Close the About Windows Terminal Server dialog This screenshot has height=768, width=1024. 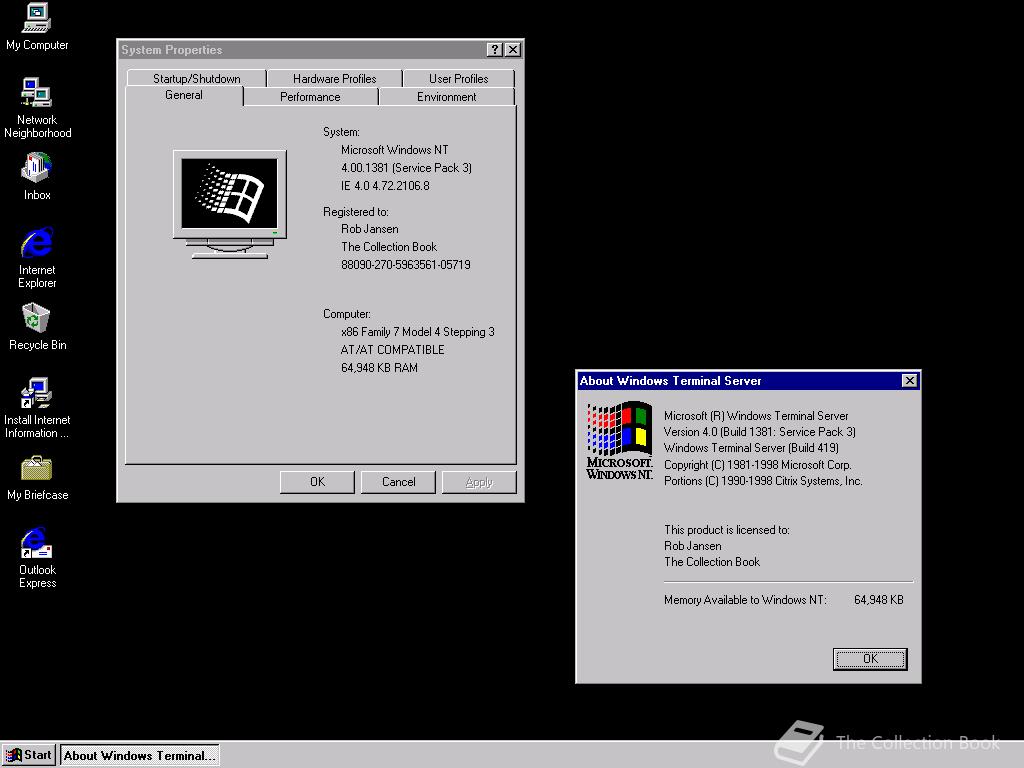(x=909, y=381)
